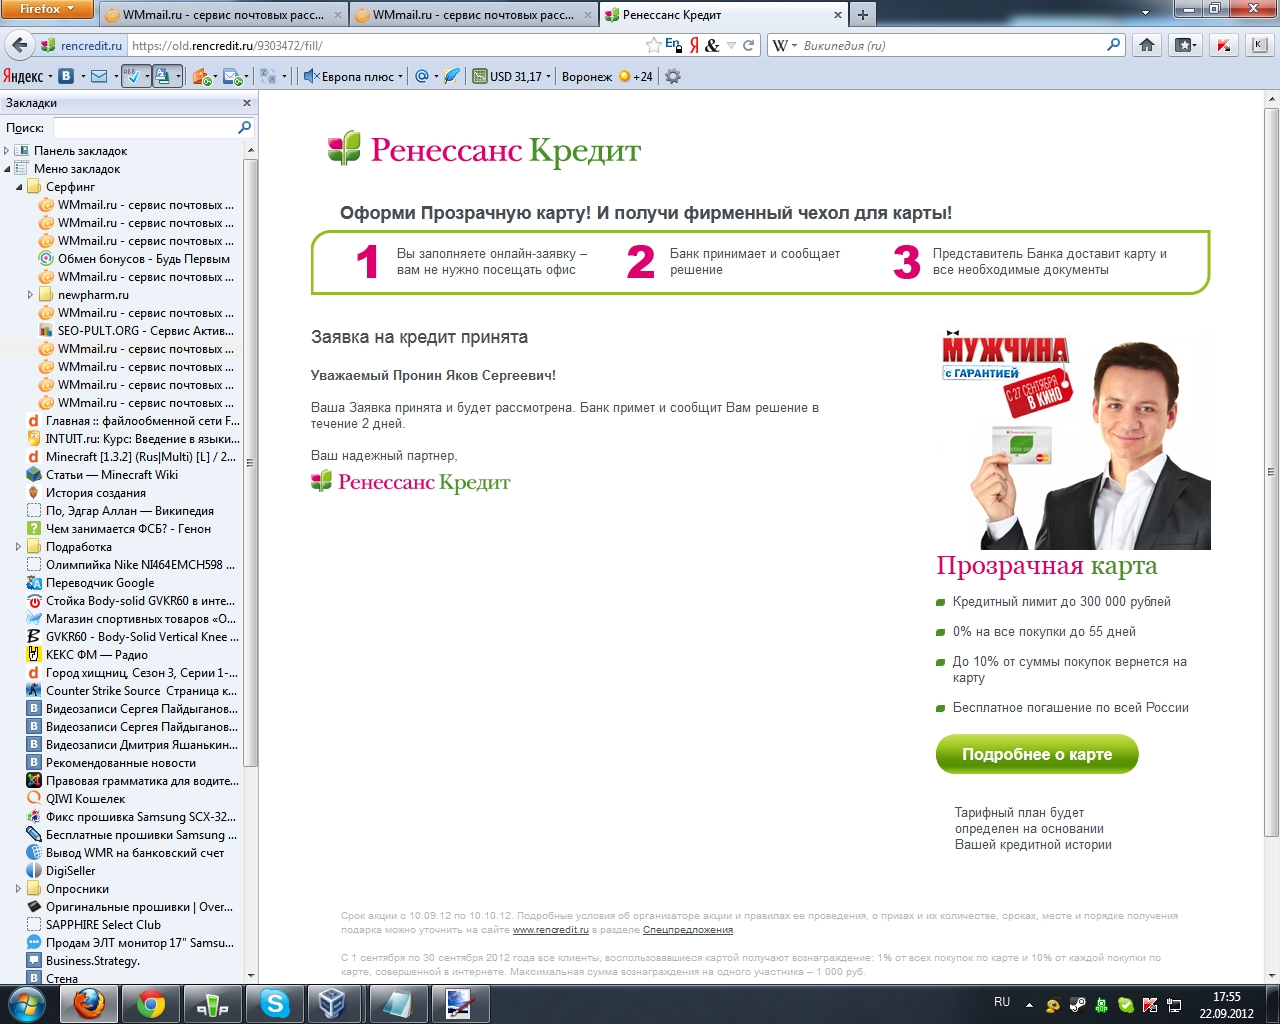
Task: Click the VKontakte icon in Yandex bar
Action: 66,76
